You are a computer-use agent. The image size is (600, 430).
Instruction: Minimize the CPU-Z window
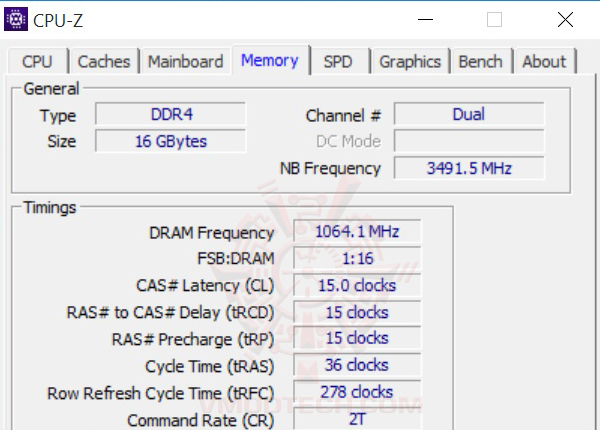click(425, 20)
